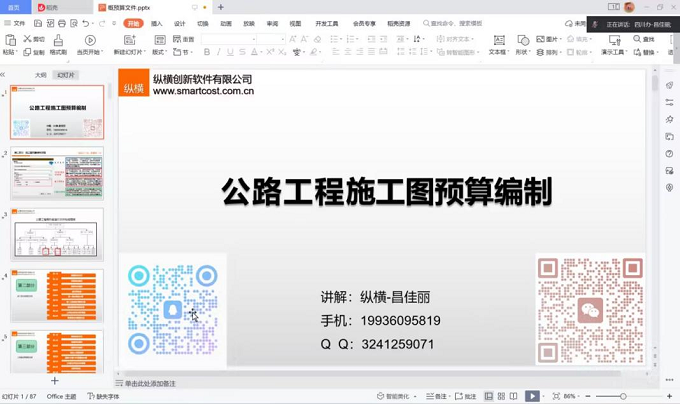680x404 pixels.
Task: Click the zoom out minus button
Action: [588, 396]
